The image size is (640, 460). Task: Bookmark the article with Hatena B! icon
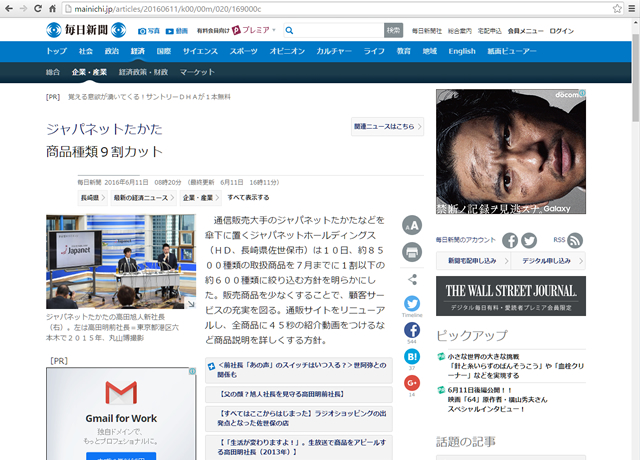[x=411, y=357]
